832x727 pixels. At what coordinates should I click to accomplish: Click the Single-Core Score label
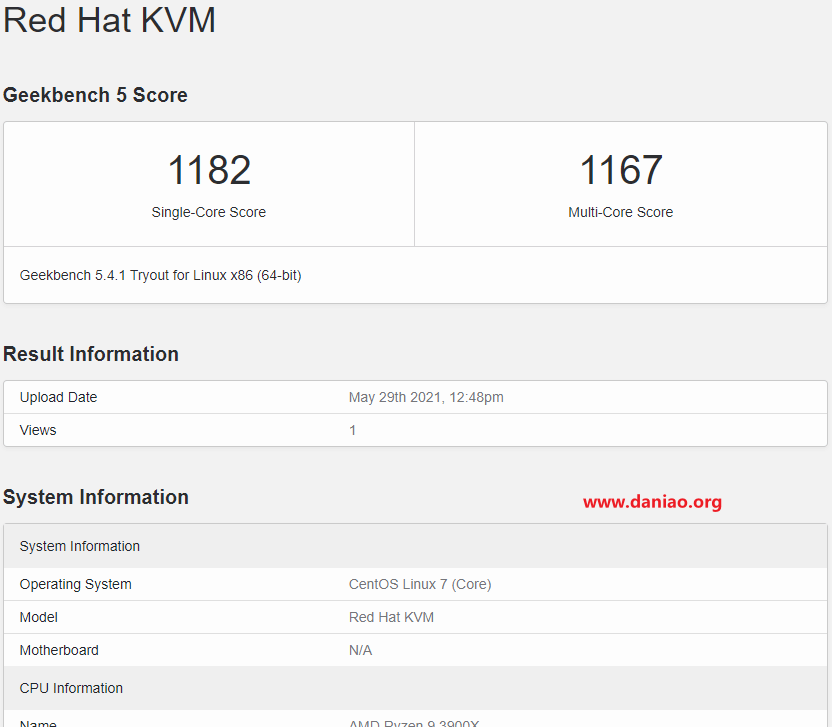[209, 212]
